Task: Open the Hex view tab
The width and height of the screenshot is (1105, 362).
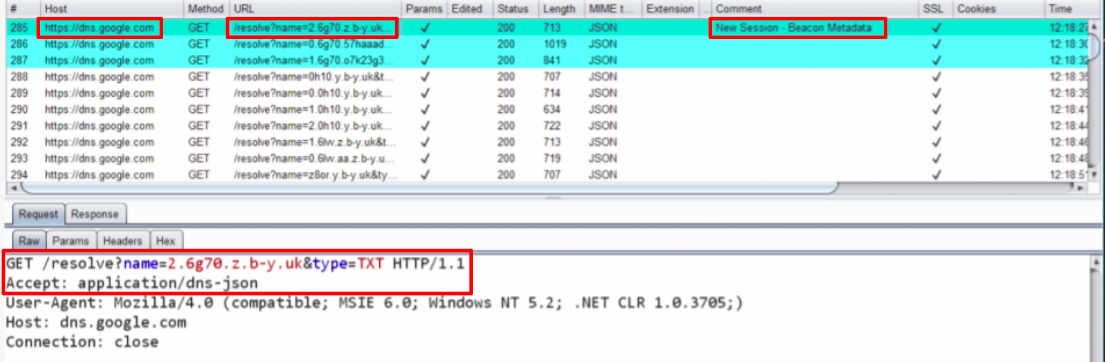Action: click(166, 241)
